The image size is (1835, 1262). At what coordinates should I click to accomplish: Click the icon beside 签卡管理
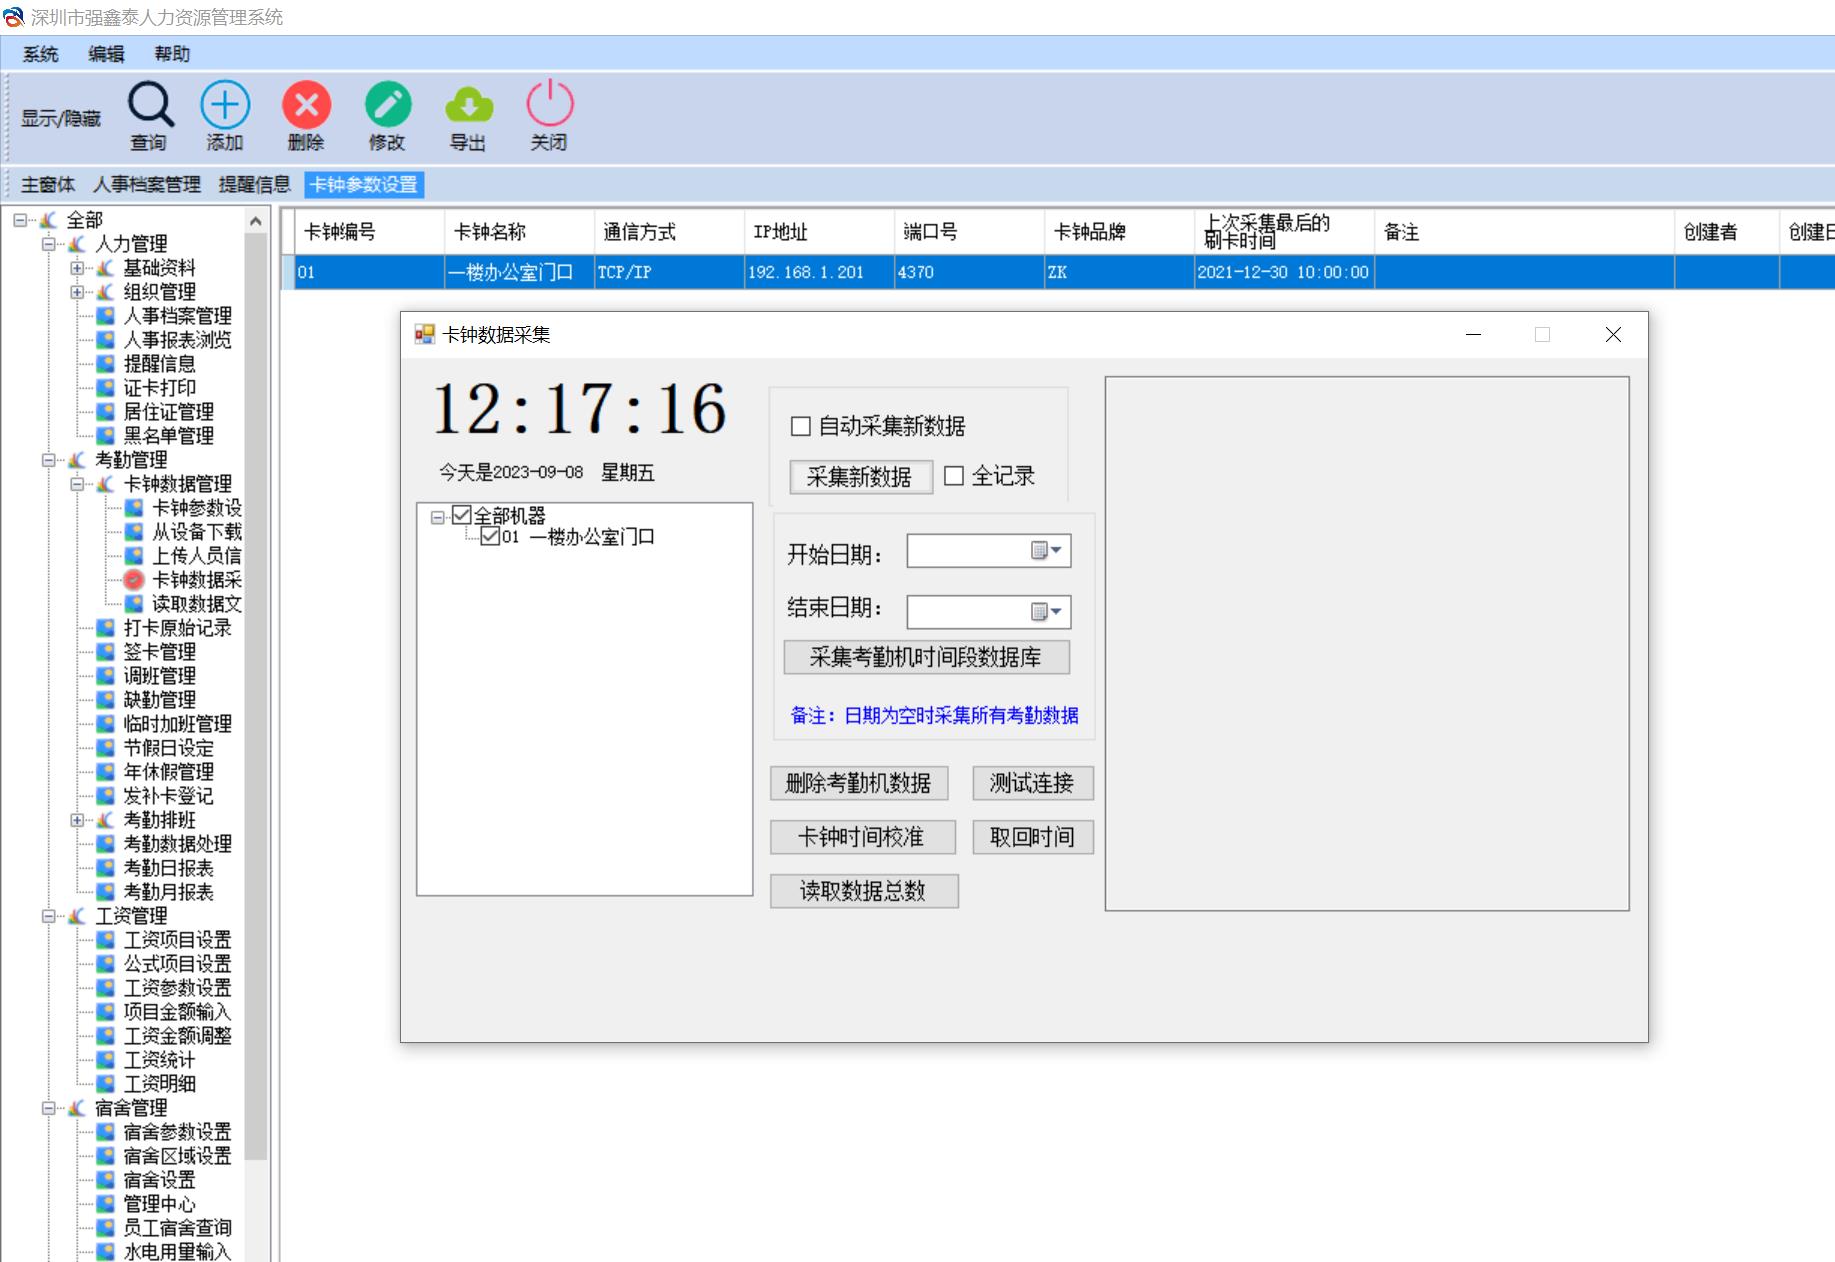105,652
